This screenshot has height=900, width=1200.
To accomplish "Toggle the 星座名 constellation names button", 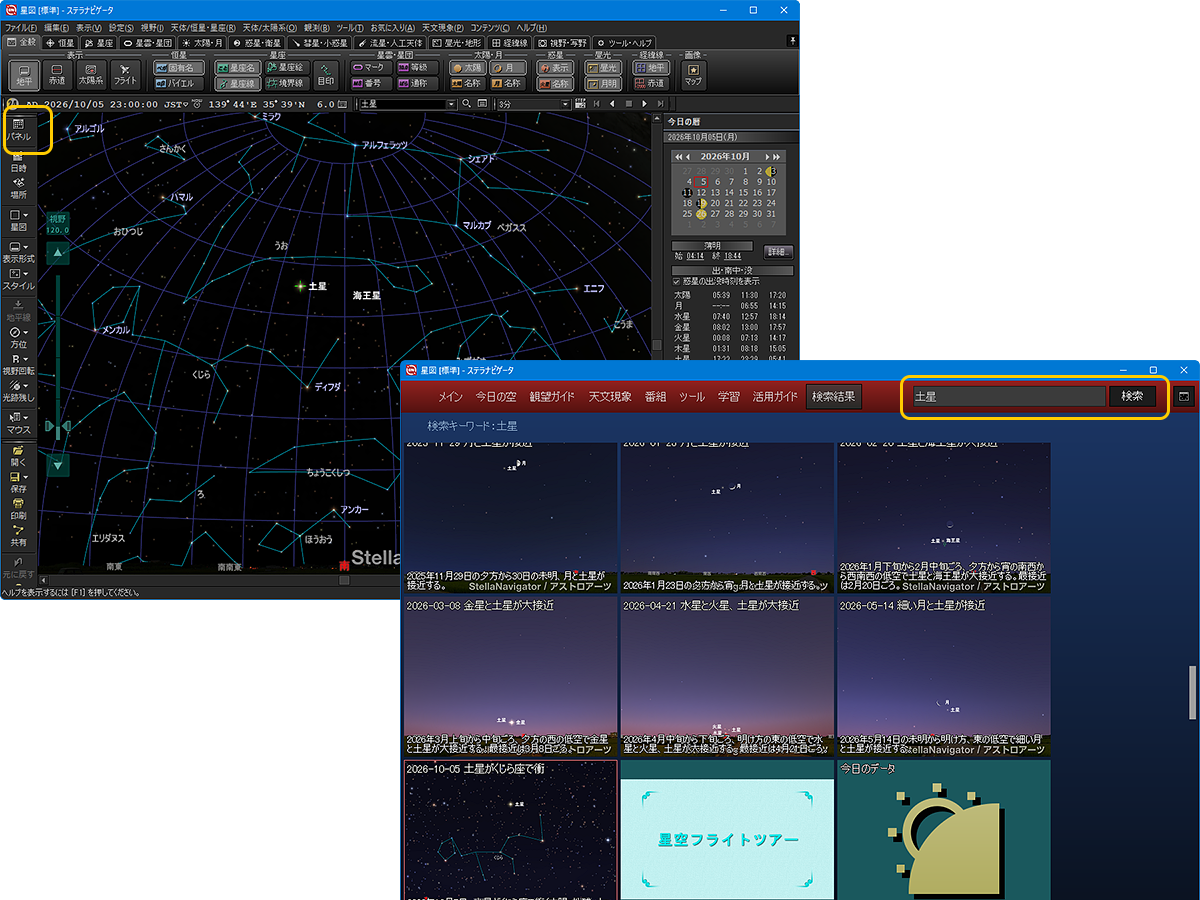I will 237,68.
